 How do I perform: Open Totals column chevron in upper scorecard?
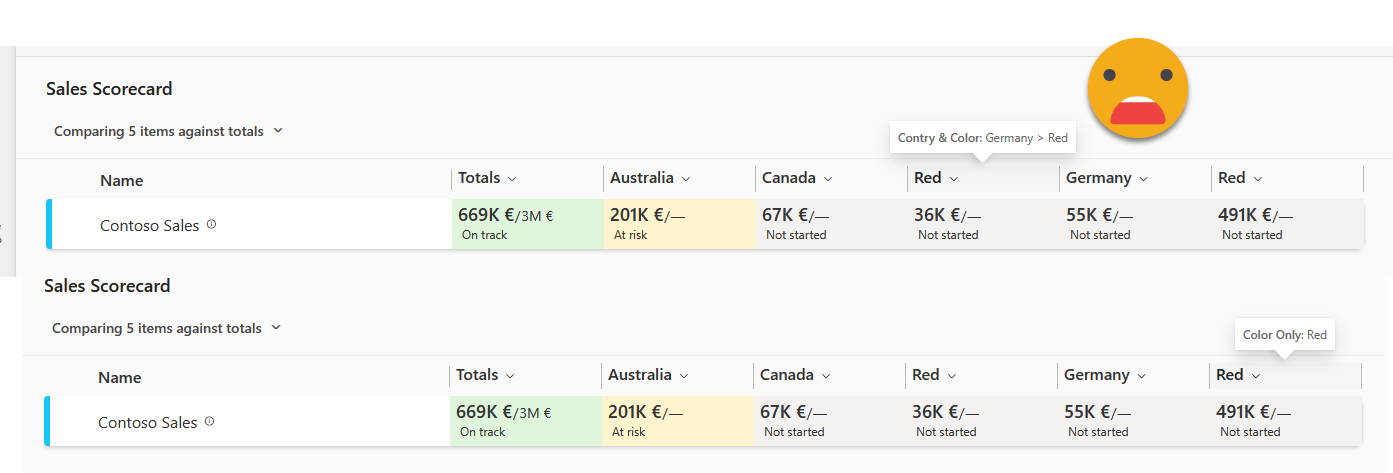tap(512, 179)
